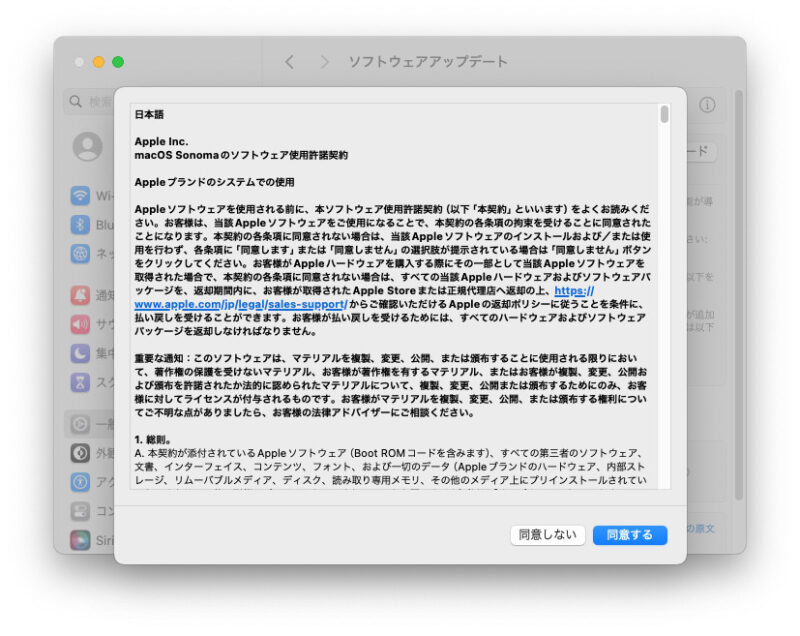Click the user account avatar
The image size is (800, 636).
pyautogui.click(x=88, y=147)
